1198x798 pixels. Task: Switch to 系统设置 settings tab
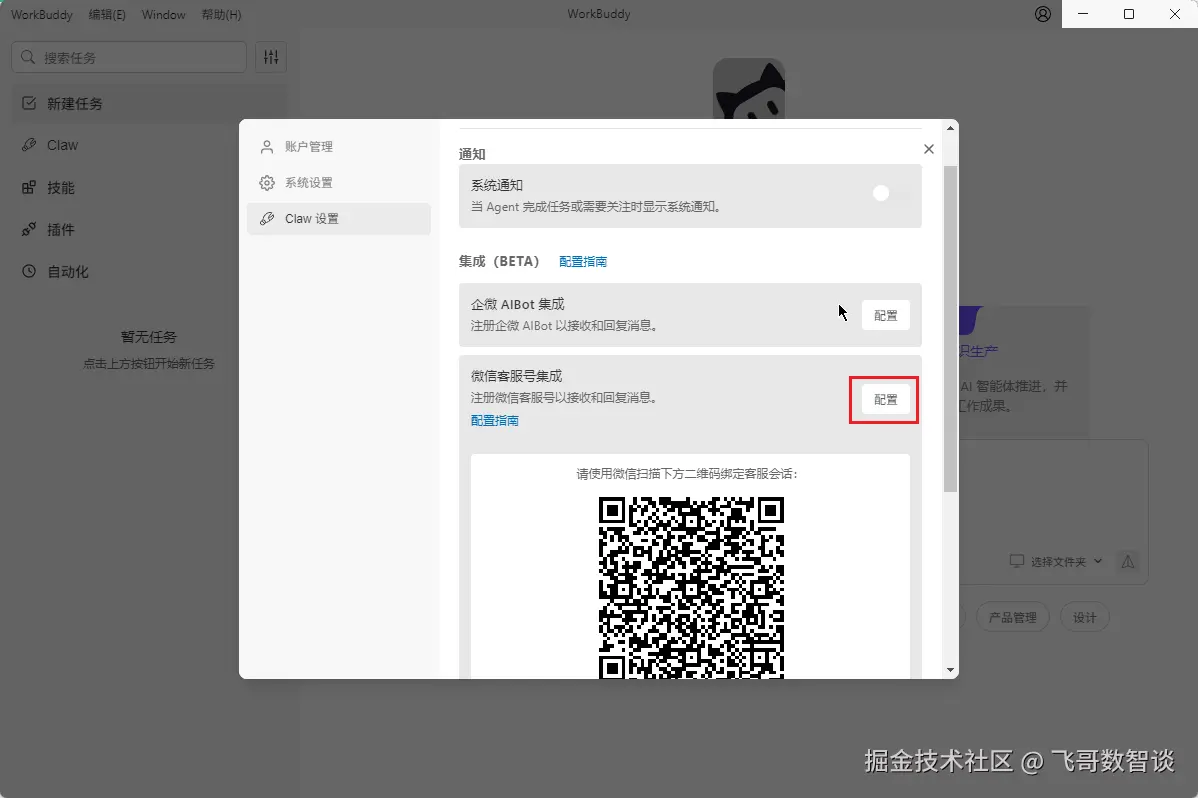click(338, 183)
